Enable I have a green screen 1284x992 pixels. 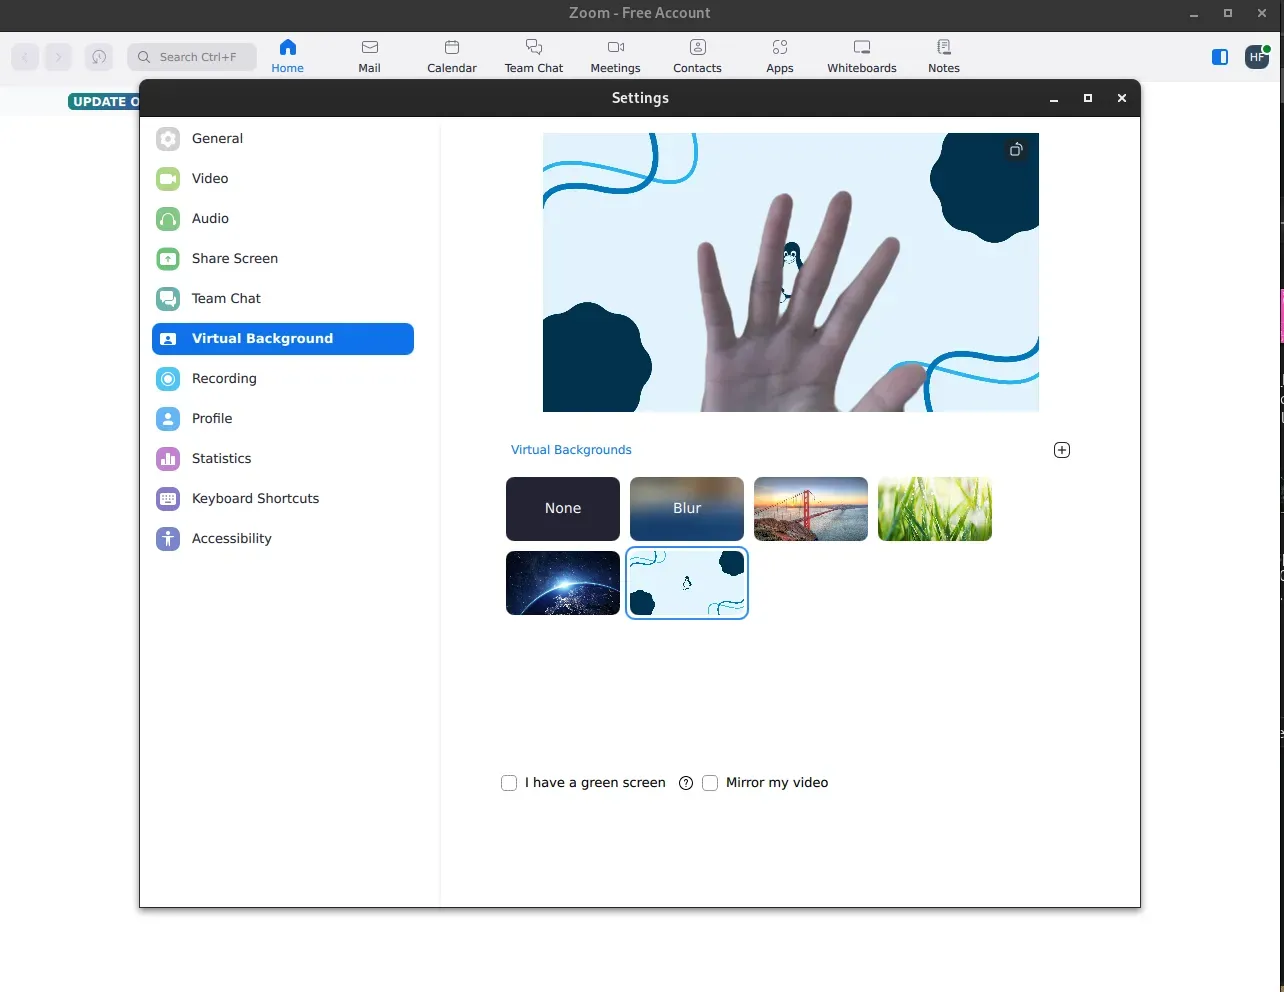[x=509, y=783]
